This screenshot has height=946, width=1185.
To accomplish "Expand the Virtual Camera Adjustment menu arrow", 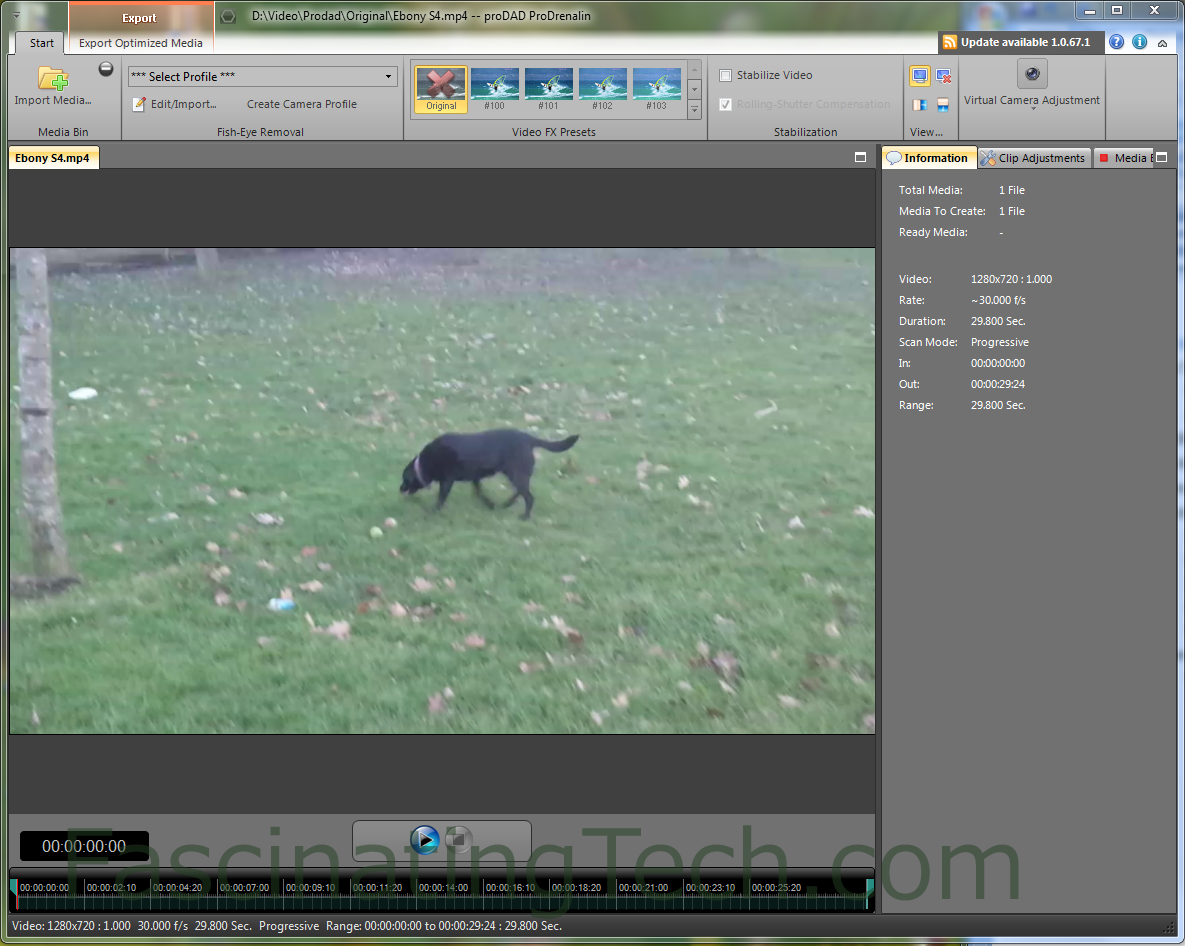I will click(1033, 109).
